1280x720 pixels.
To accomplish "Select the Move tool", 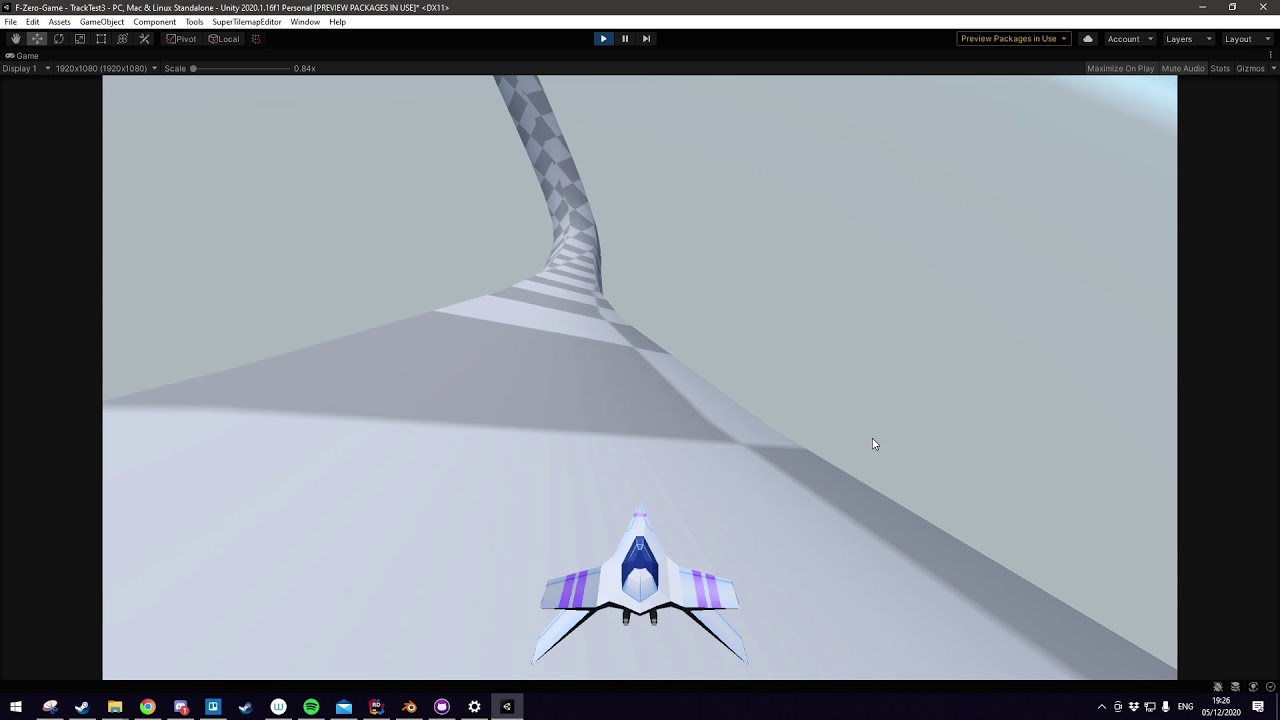I will (36, 38).
